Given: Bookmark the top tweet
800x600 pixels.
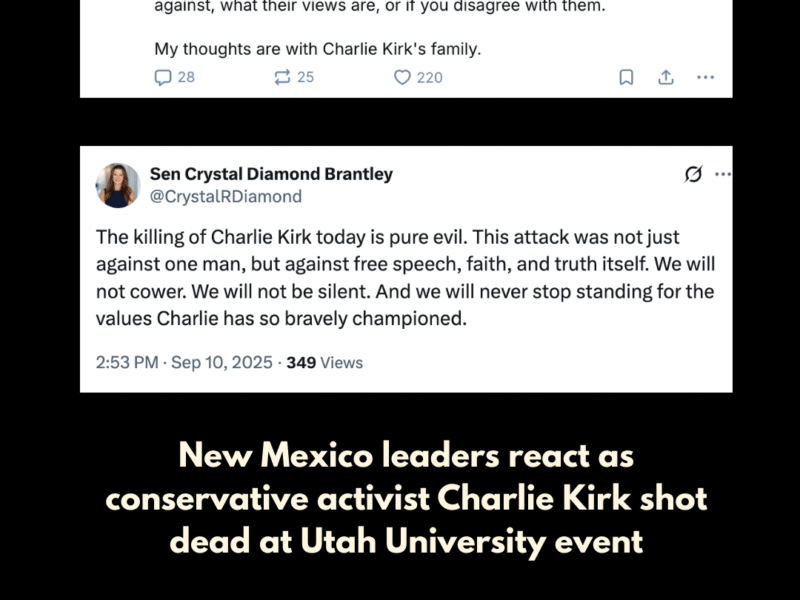Looking at the screenshot, I should pyautogui.click(x=626, y=77).
